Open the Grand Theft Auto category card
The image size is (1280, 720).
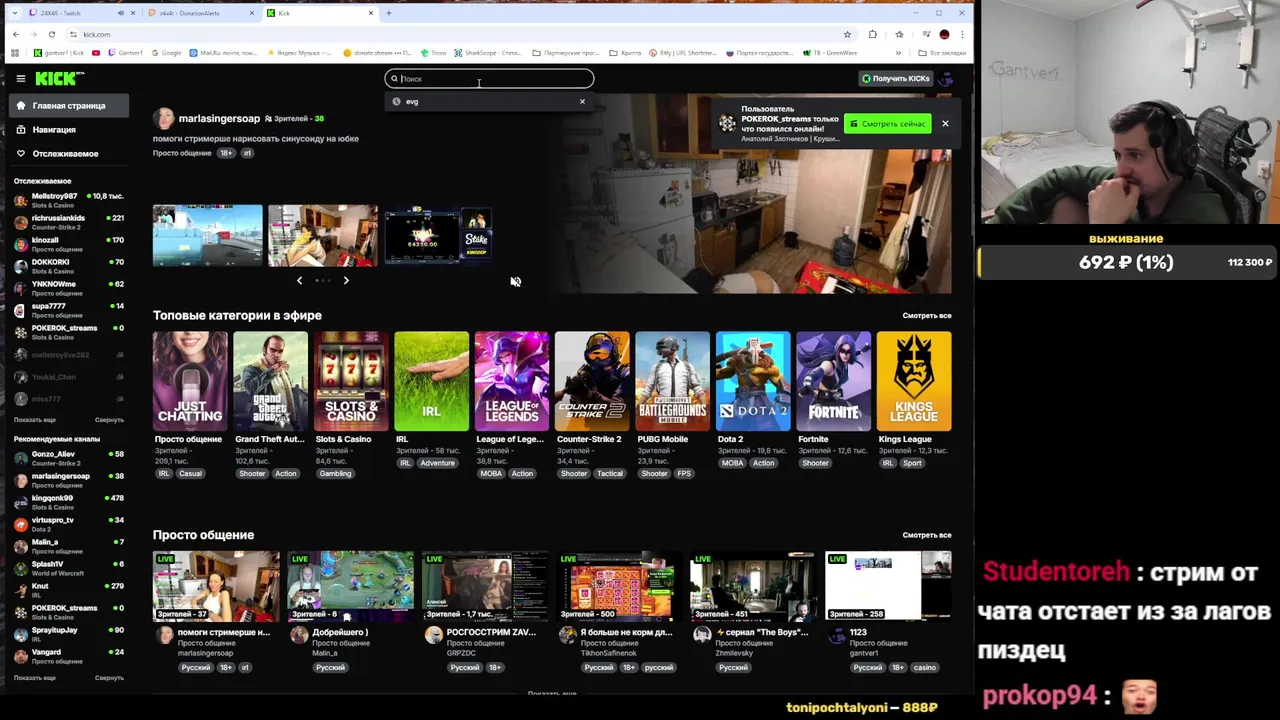(270, 381)
